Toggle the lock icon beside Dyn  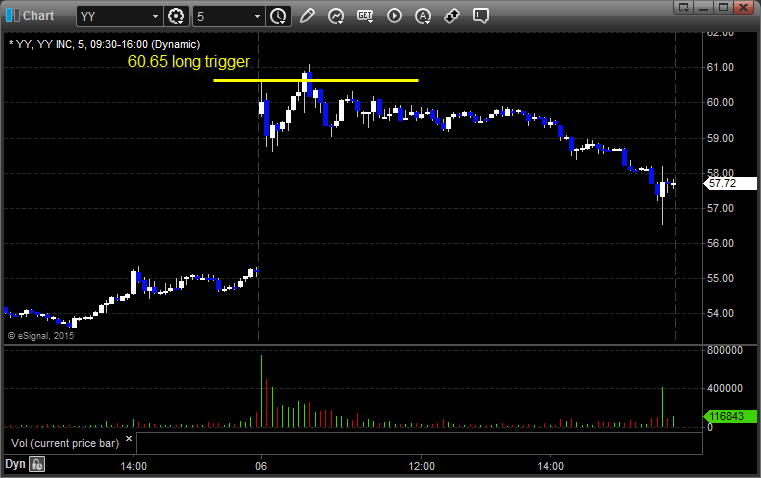[x=37, y=464]
